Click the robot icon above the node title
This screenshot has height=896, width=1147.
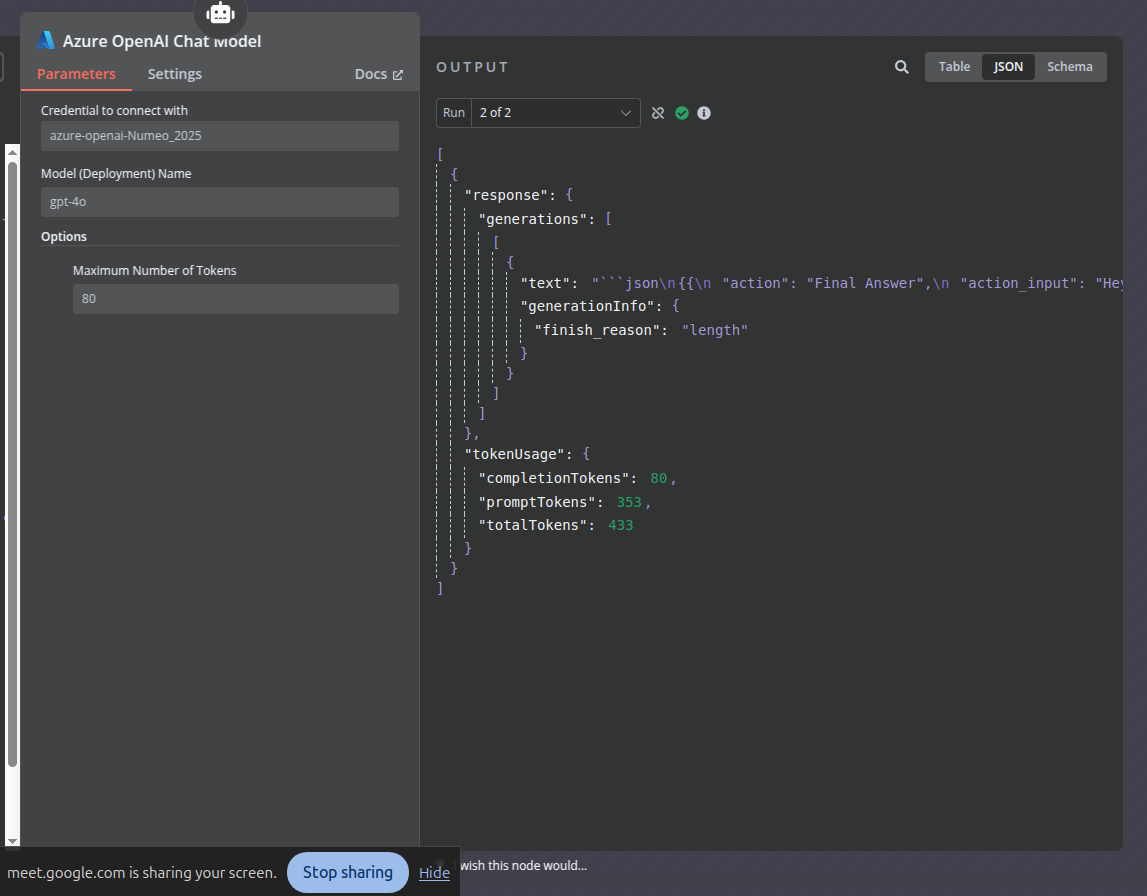pyautogui.click(x=220, y=13)
